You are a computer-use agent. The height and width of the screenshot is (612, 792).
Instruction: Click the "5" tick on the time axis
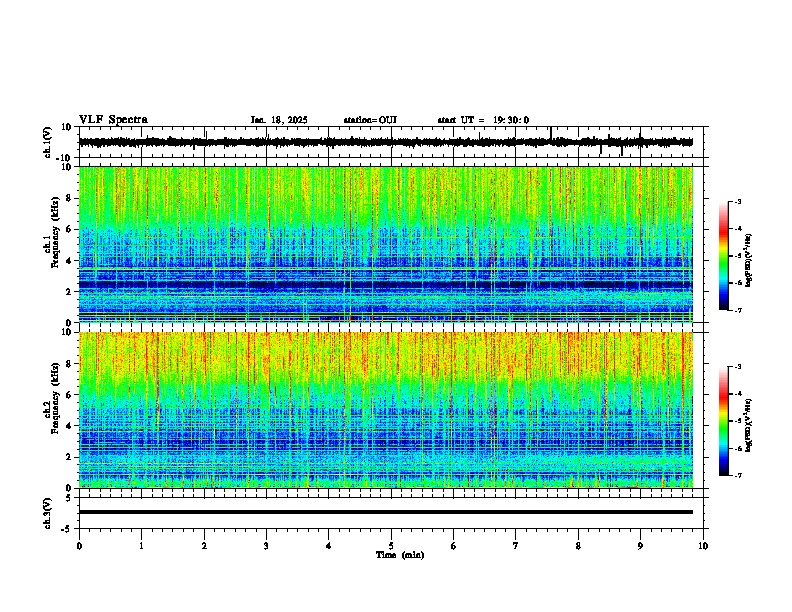coord(391,546)
